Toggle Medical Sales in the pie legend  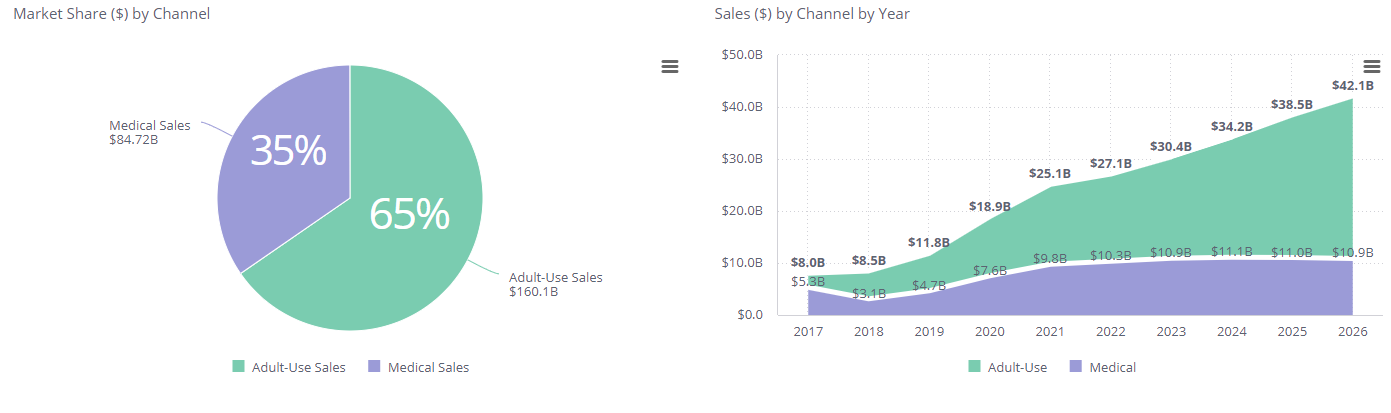click(x=418, y=367)
